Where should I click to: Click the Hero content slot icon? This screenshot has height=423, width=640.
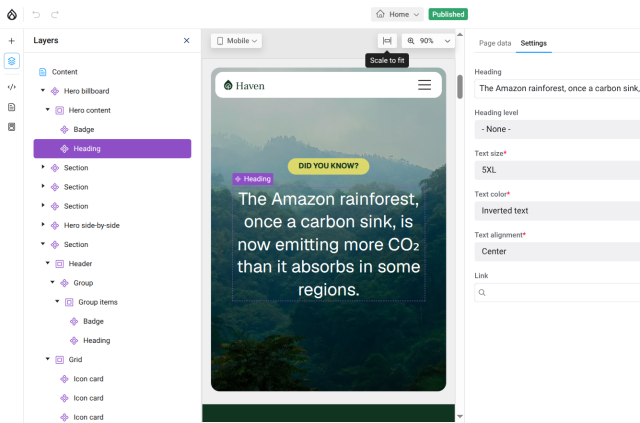[x=60, y=110]
